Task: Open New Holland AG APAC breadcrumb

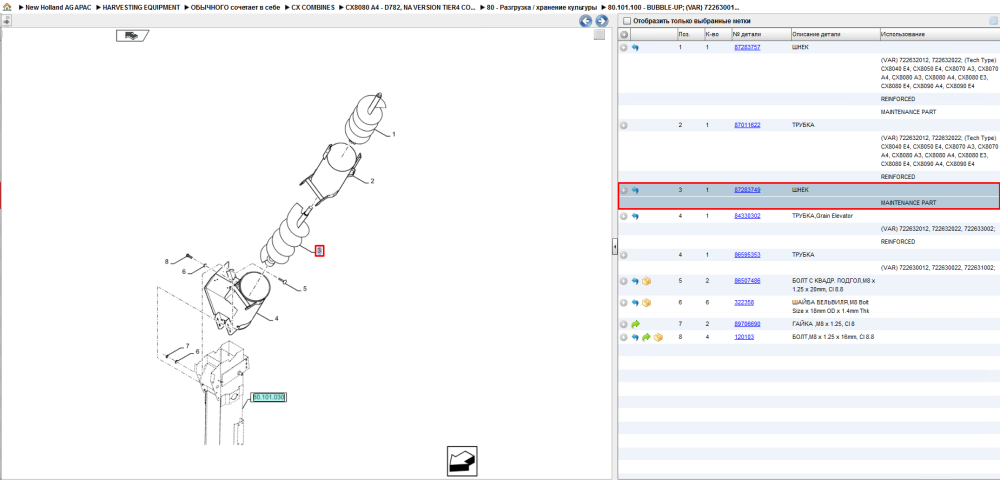Action: (x=58, y=7)
